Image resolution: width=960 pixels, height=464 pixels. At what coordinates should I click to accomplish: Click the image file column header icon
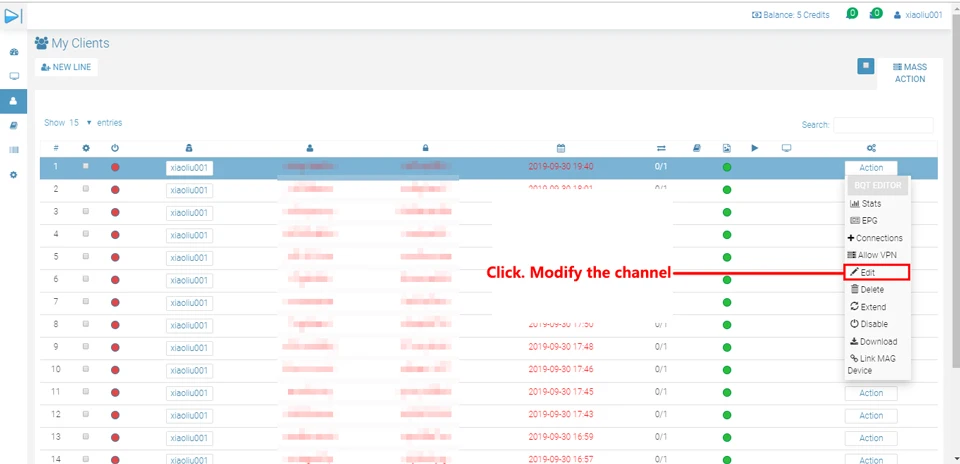point(727,148)
